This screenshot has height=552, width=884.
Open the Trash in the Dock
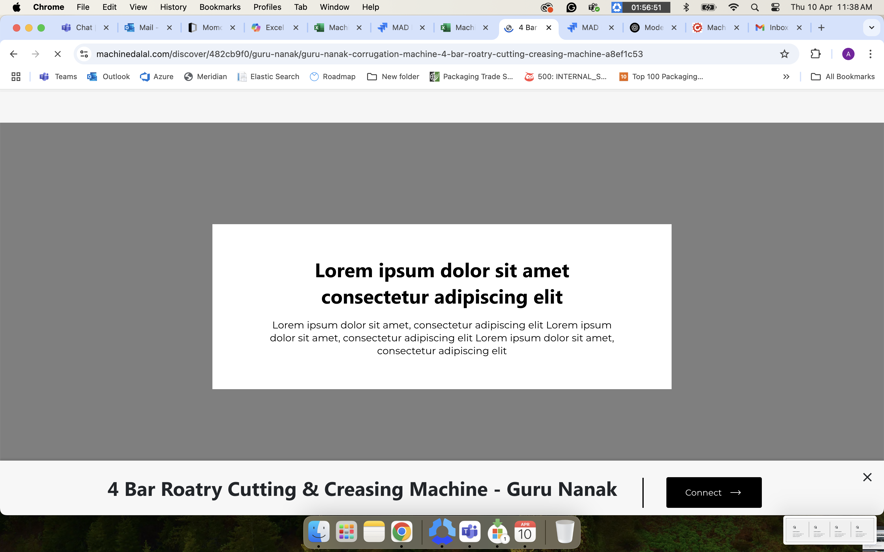(x=564, y=532)
